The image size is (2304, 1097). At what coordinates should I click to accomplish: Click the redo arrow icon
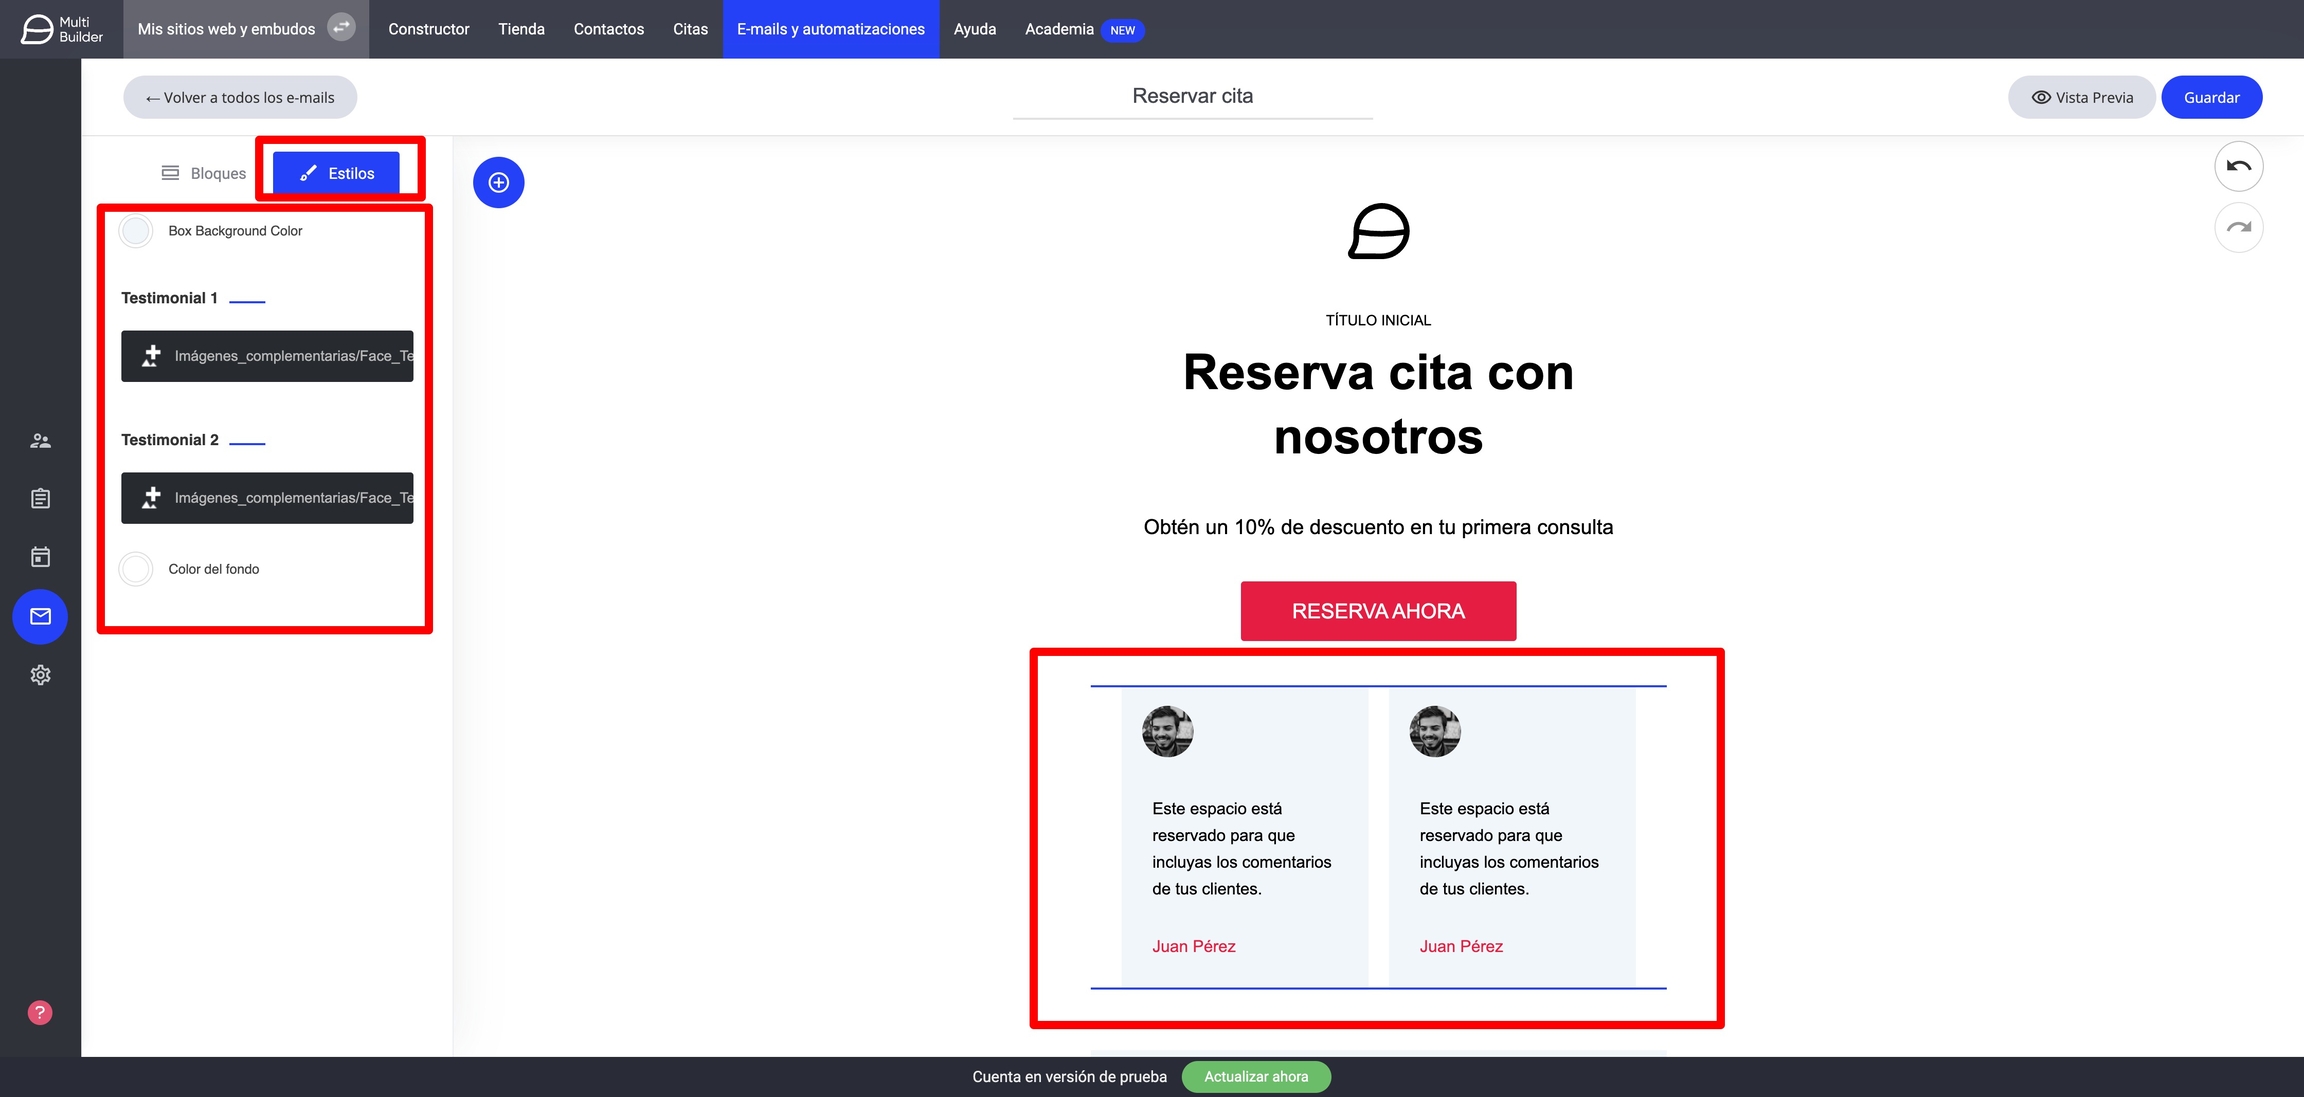point(2238,227)
